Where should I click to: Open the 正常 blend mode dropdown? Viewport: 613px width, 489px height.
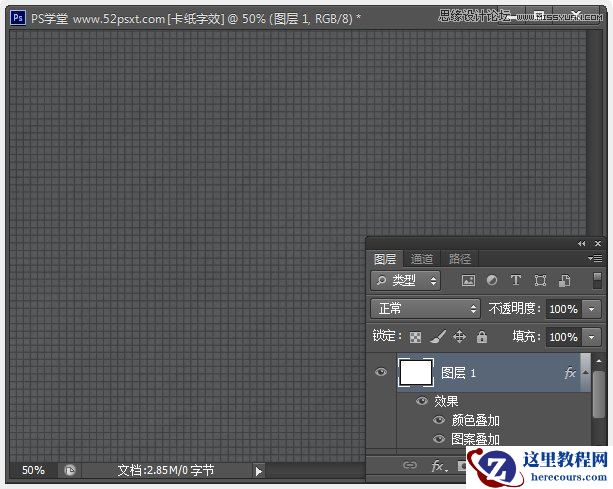[x=425, y=309]
